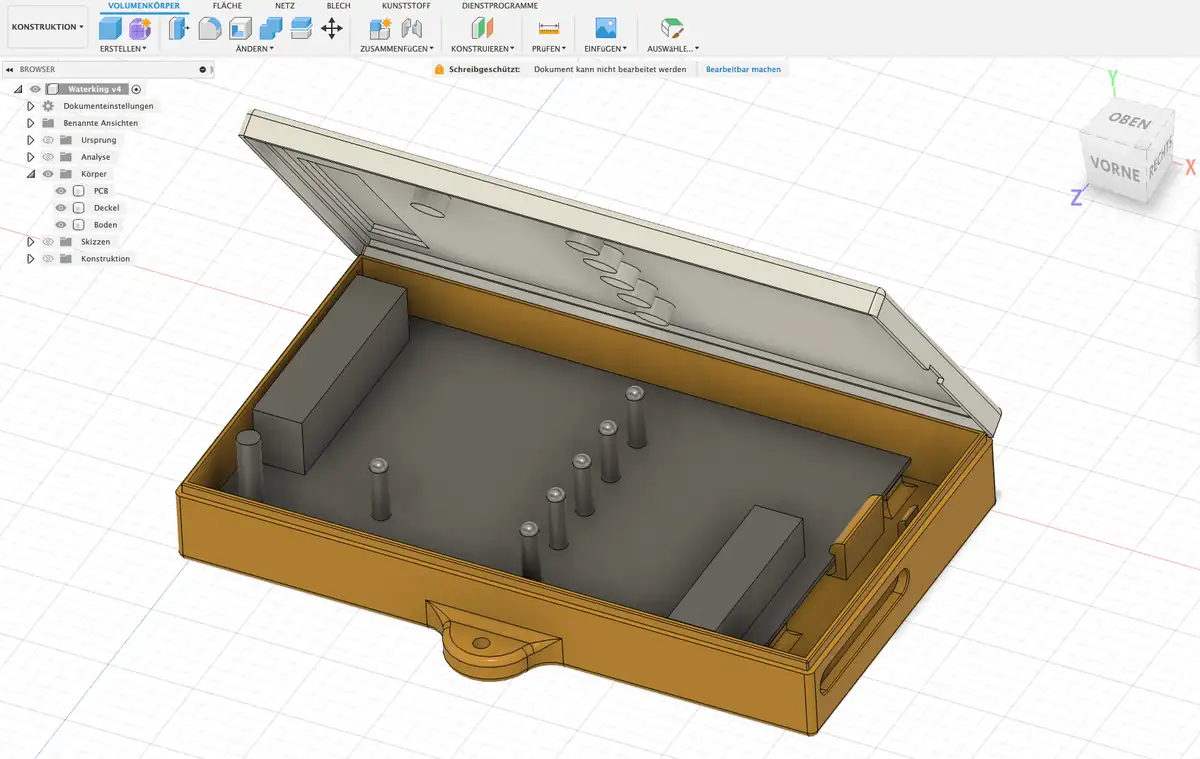This screenshot has width=1200, height=759.
Task: Choose the Press Pull tool icon
Action: tap(179, 29)
